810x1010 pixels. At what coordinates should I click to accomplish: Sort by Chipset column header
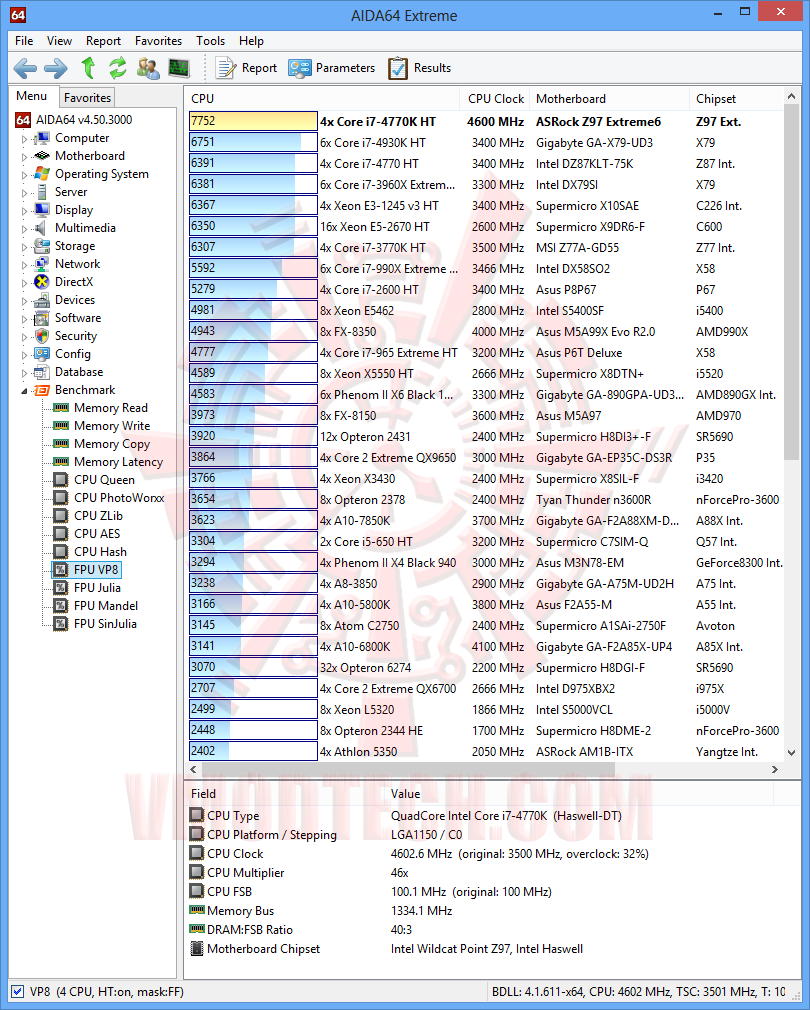click(x=736, y=99)
